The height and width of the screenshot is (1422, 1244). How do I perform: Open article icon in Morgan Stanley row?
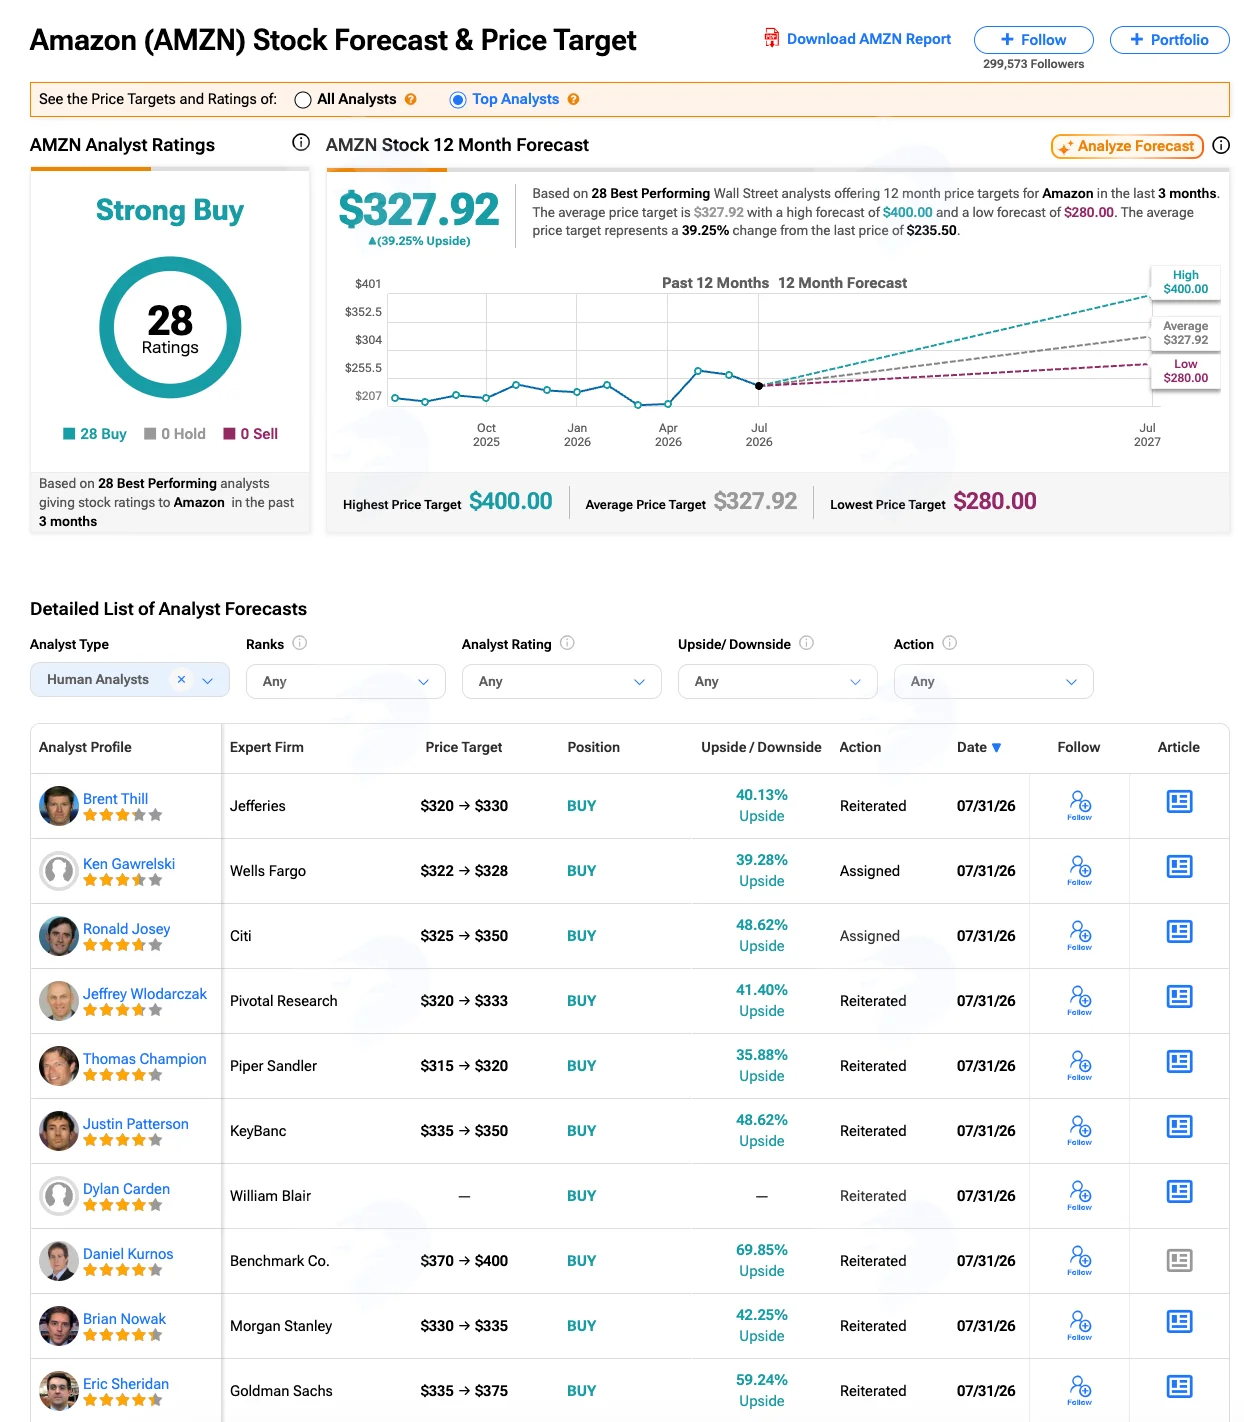click(1179, 1322)
